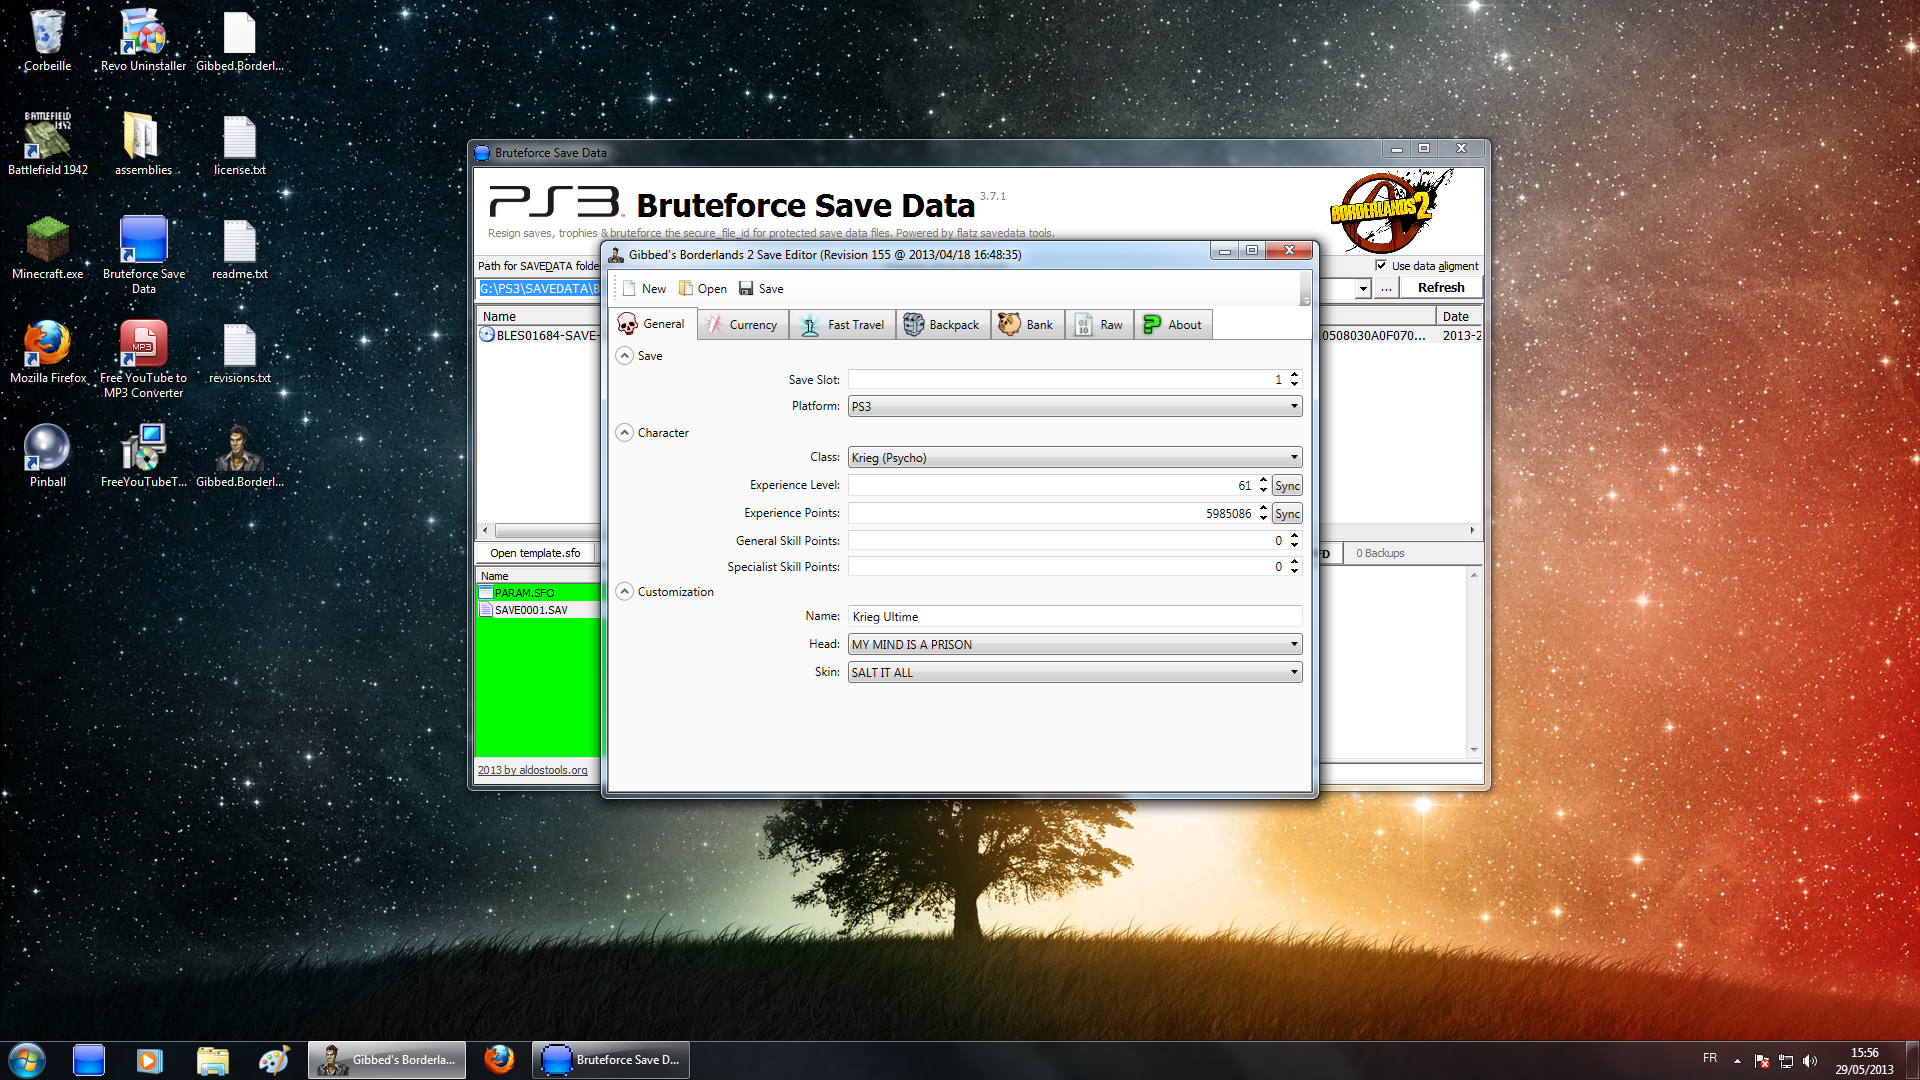Open Gibbed.Borderl... character icon on desktop
The height and width of the screenshot is (1080, 1920).
(x=240, y=456)
